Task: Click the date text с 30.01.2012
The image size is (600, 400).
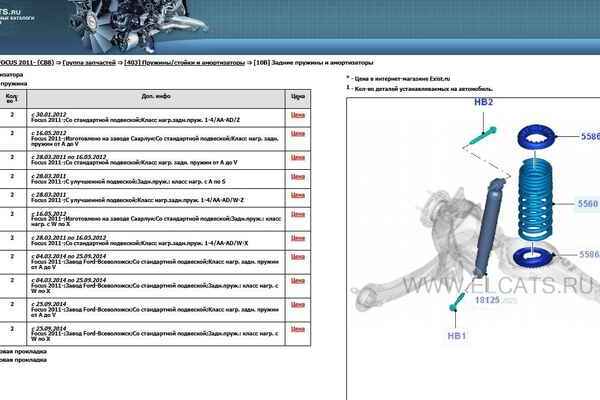Action: (x=49, y=114)
